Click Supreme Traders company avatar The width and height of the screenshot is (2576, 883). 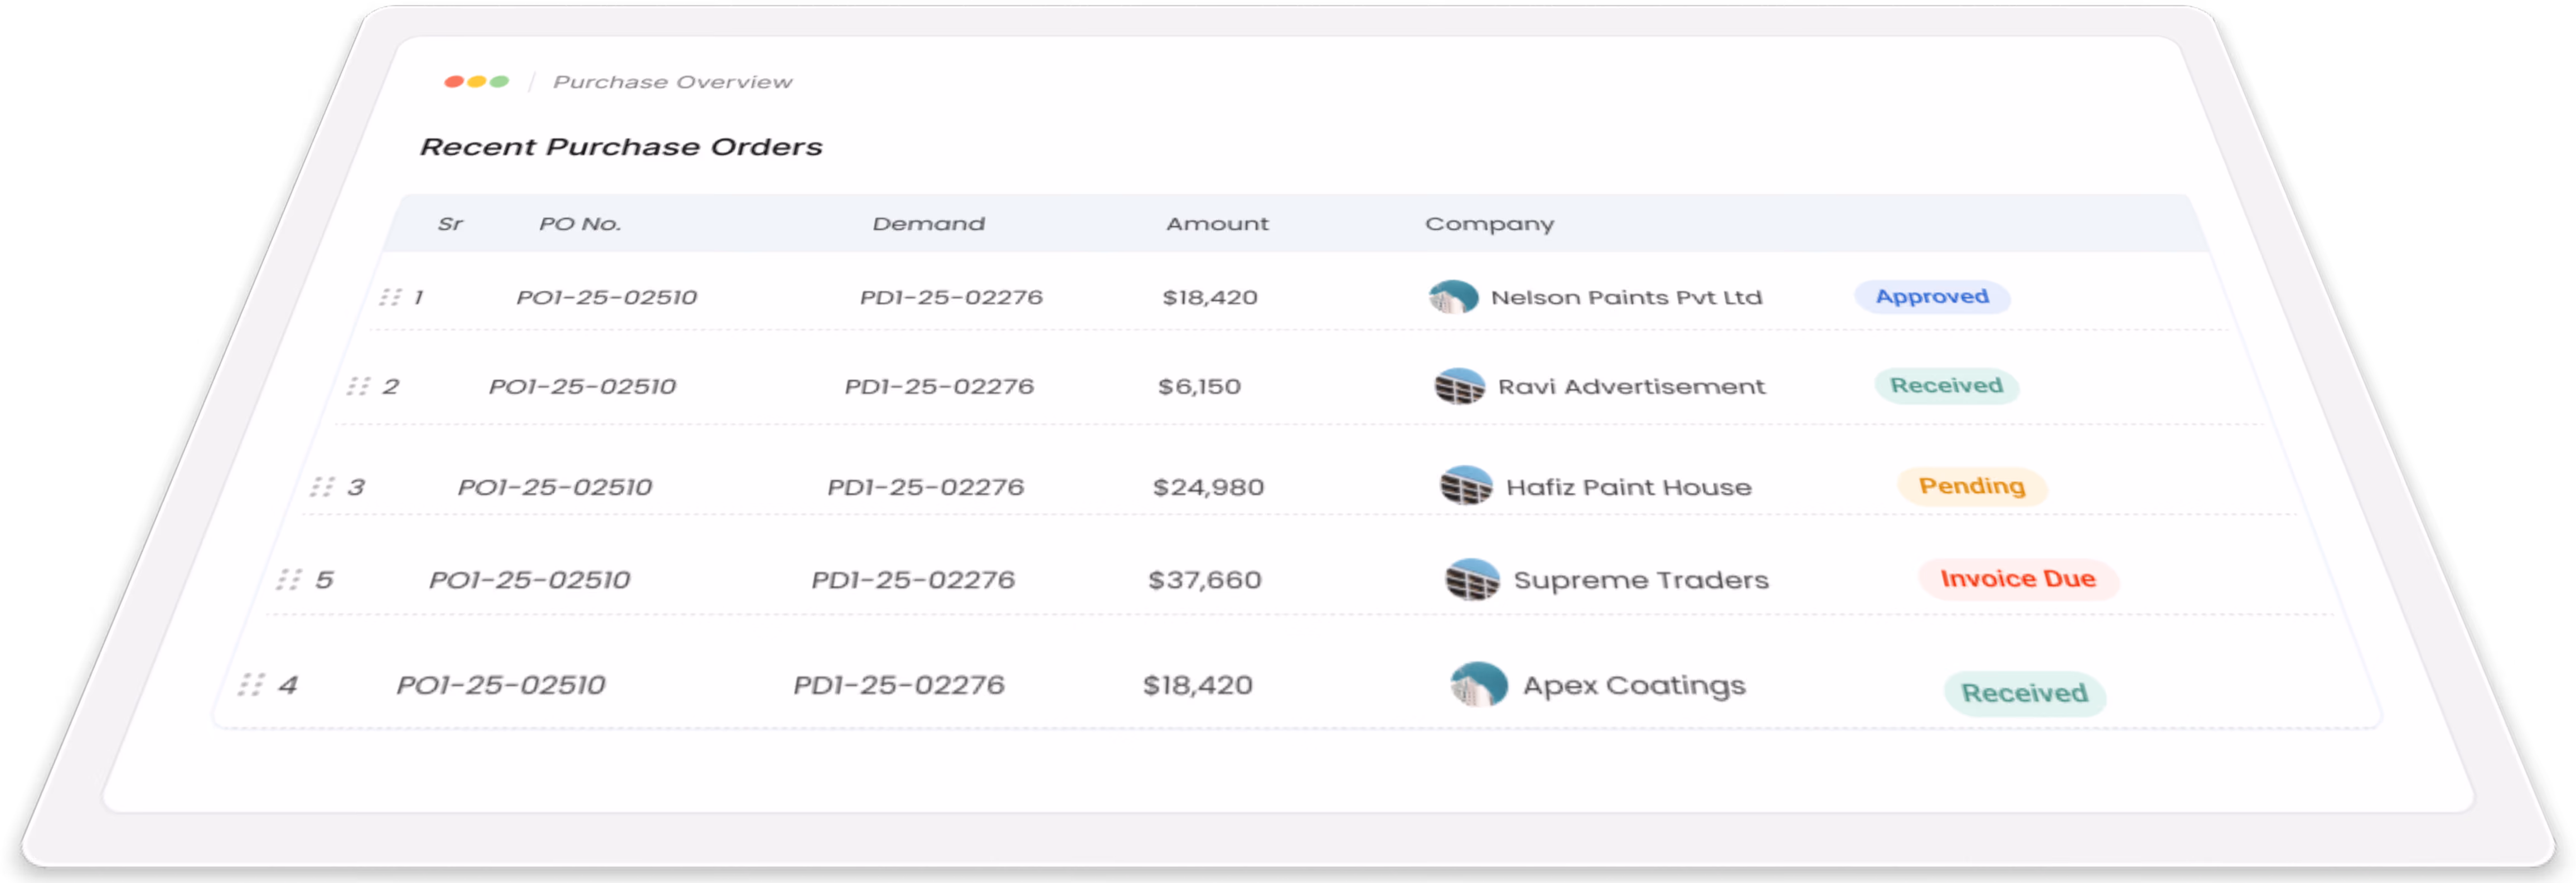click(x=1472, y=579)
